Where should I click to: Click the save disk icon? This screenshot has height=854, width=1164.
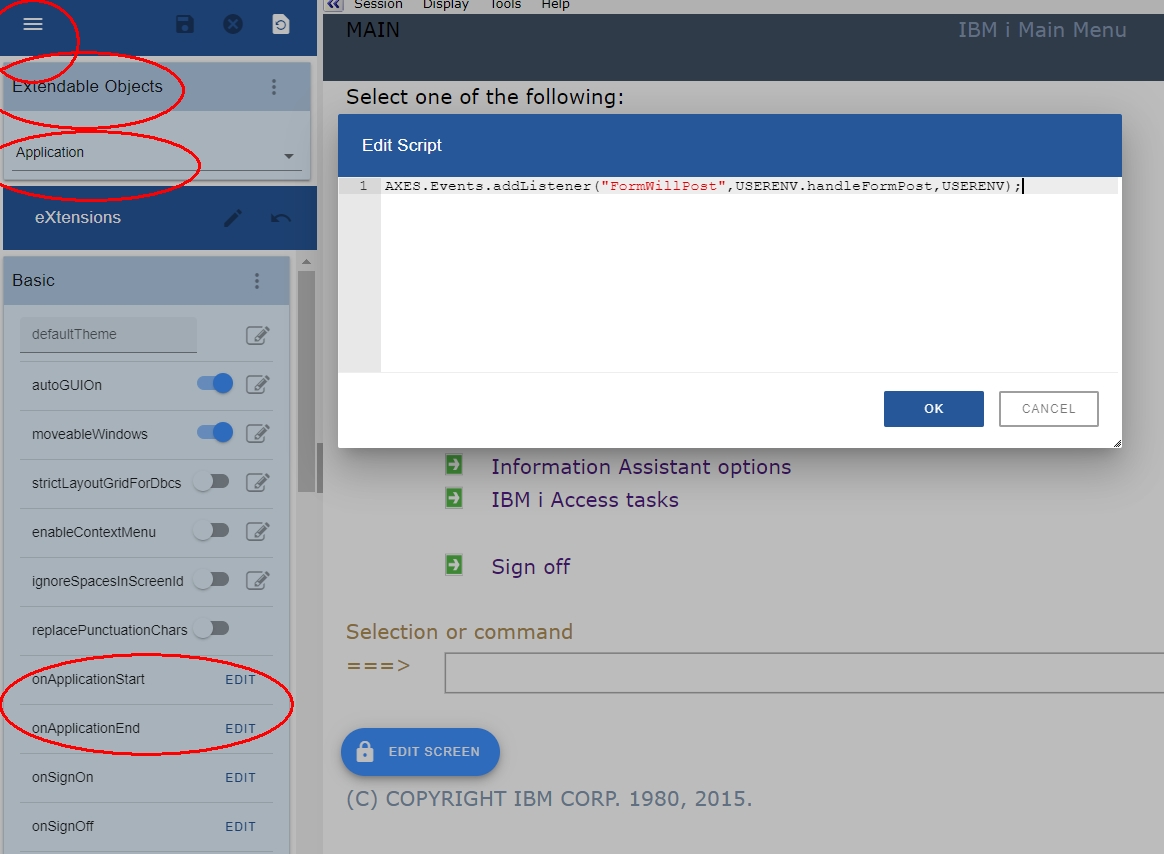click(x=185, y=24)
